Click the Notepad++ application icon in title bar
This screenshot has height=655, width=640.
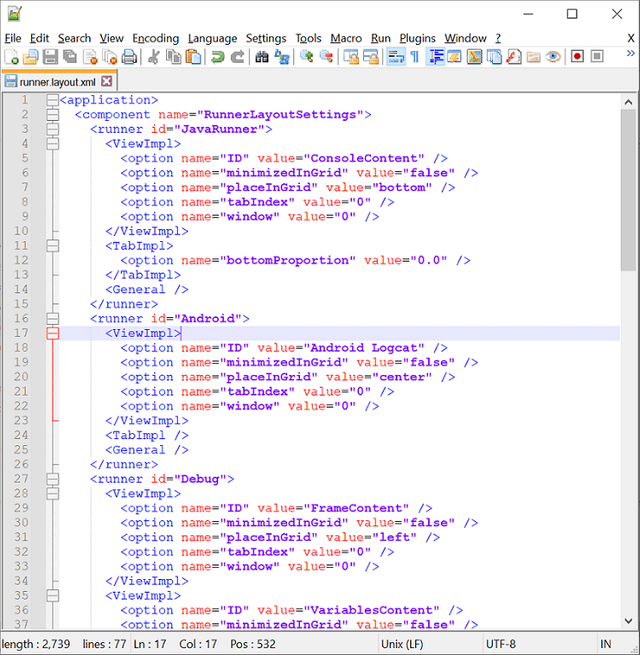pos(15,14)
